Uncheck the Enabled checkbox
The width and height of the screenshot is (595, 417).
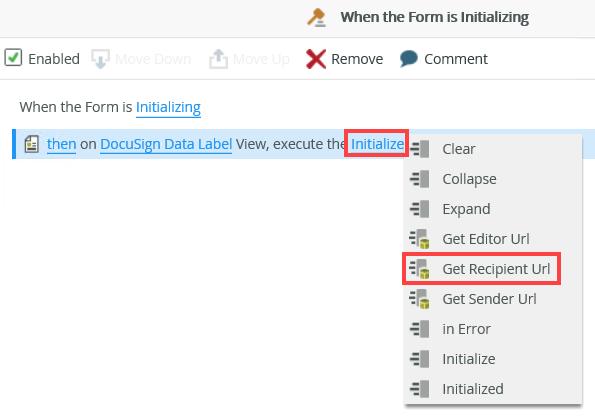(x=13, y=58)
